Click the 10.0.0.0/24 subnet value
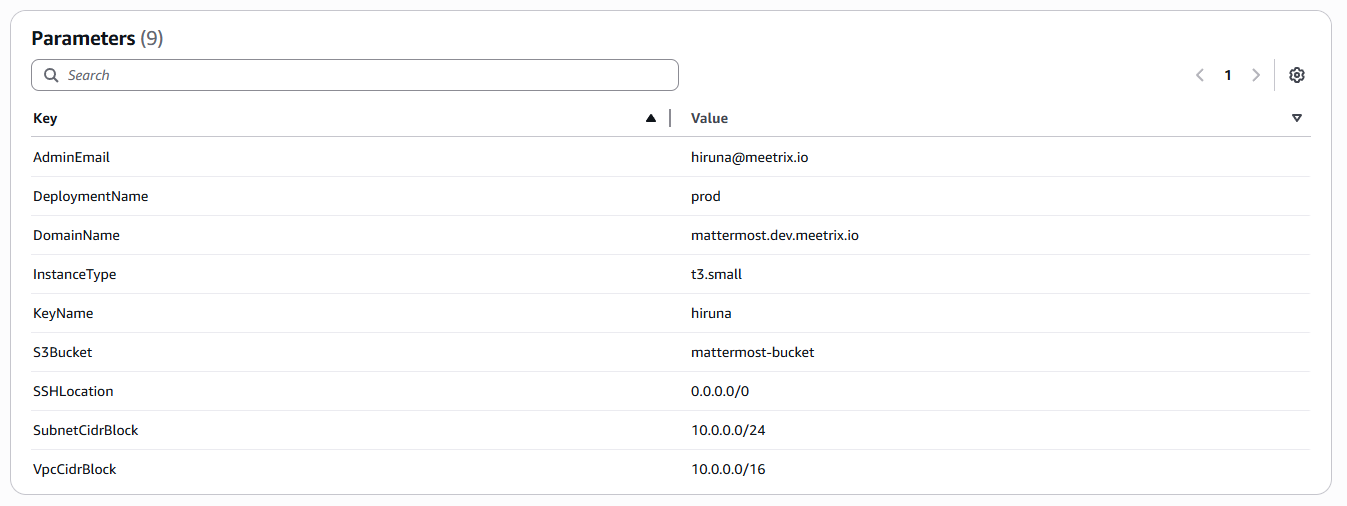Screen dimensions: 1347x506 [727, 430]
